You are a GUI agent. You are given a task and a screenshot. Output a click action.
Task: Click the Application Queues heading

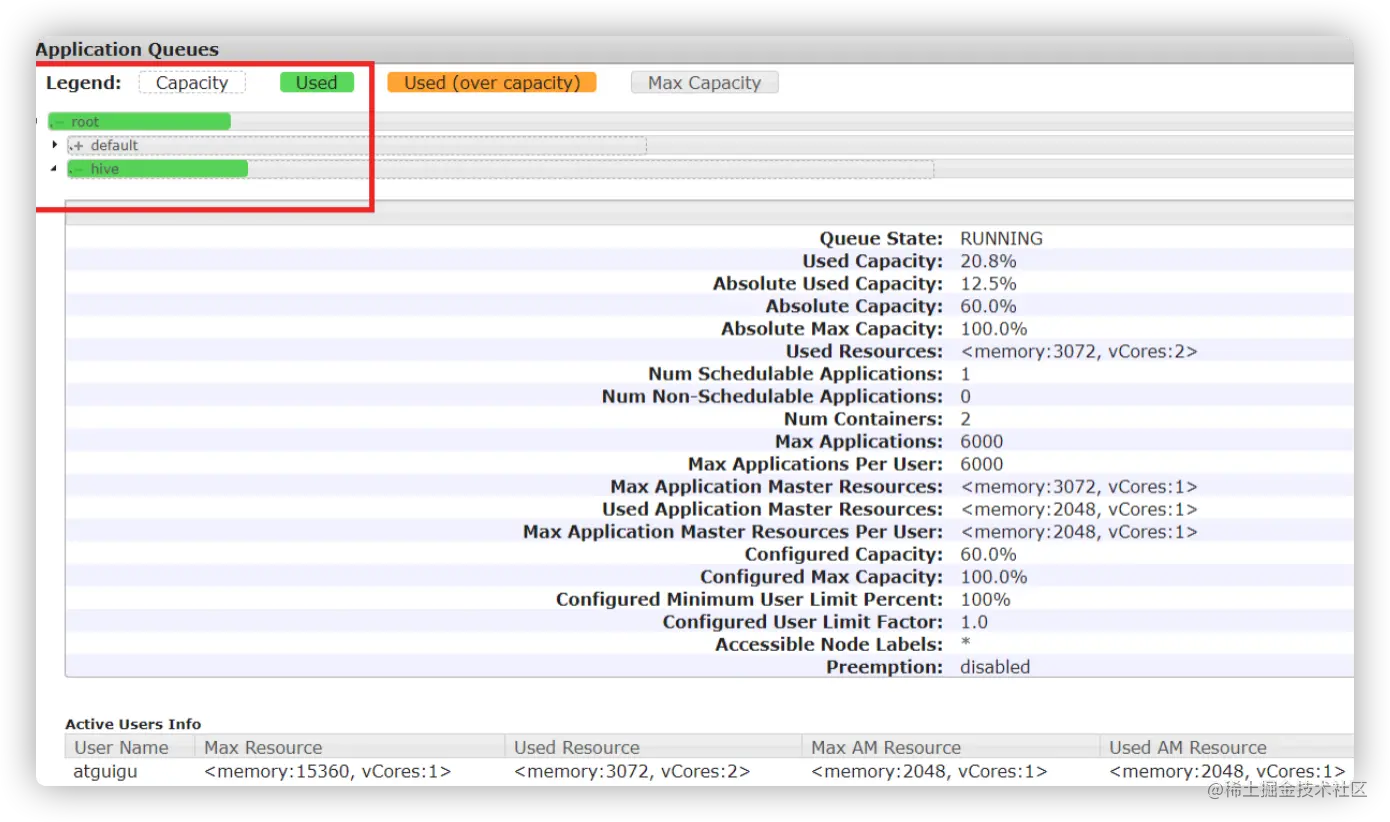click(x=127, y=49)
